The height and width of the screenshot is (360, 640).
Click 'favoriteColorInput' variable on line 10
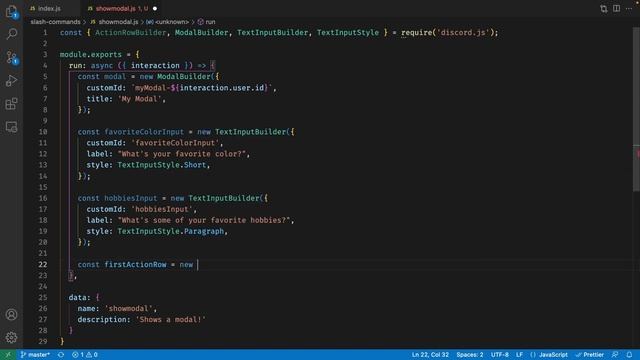point(144,132)
